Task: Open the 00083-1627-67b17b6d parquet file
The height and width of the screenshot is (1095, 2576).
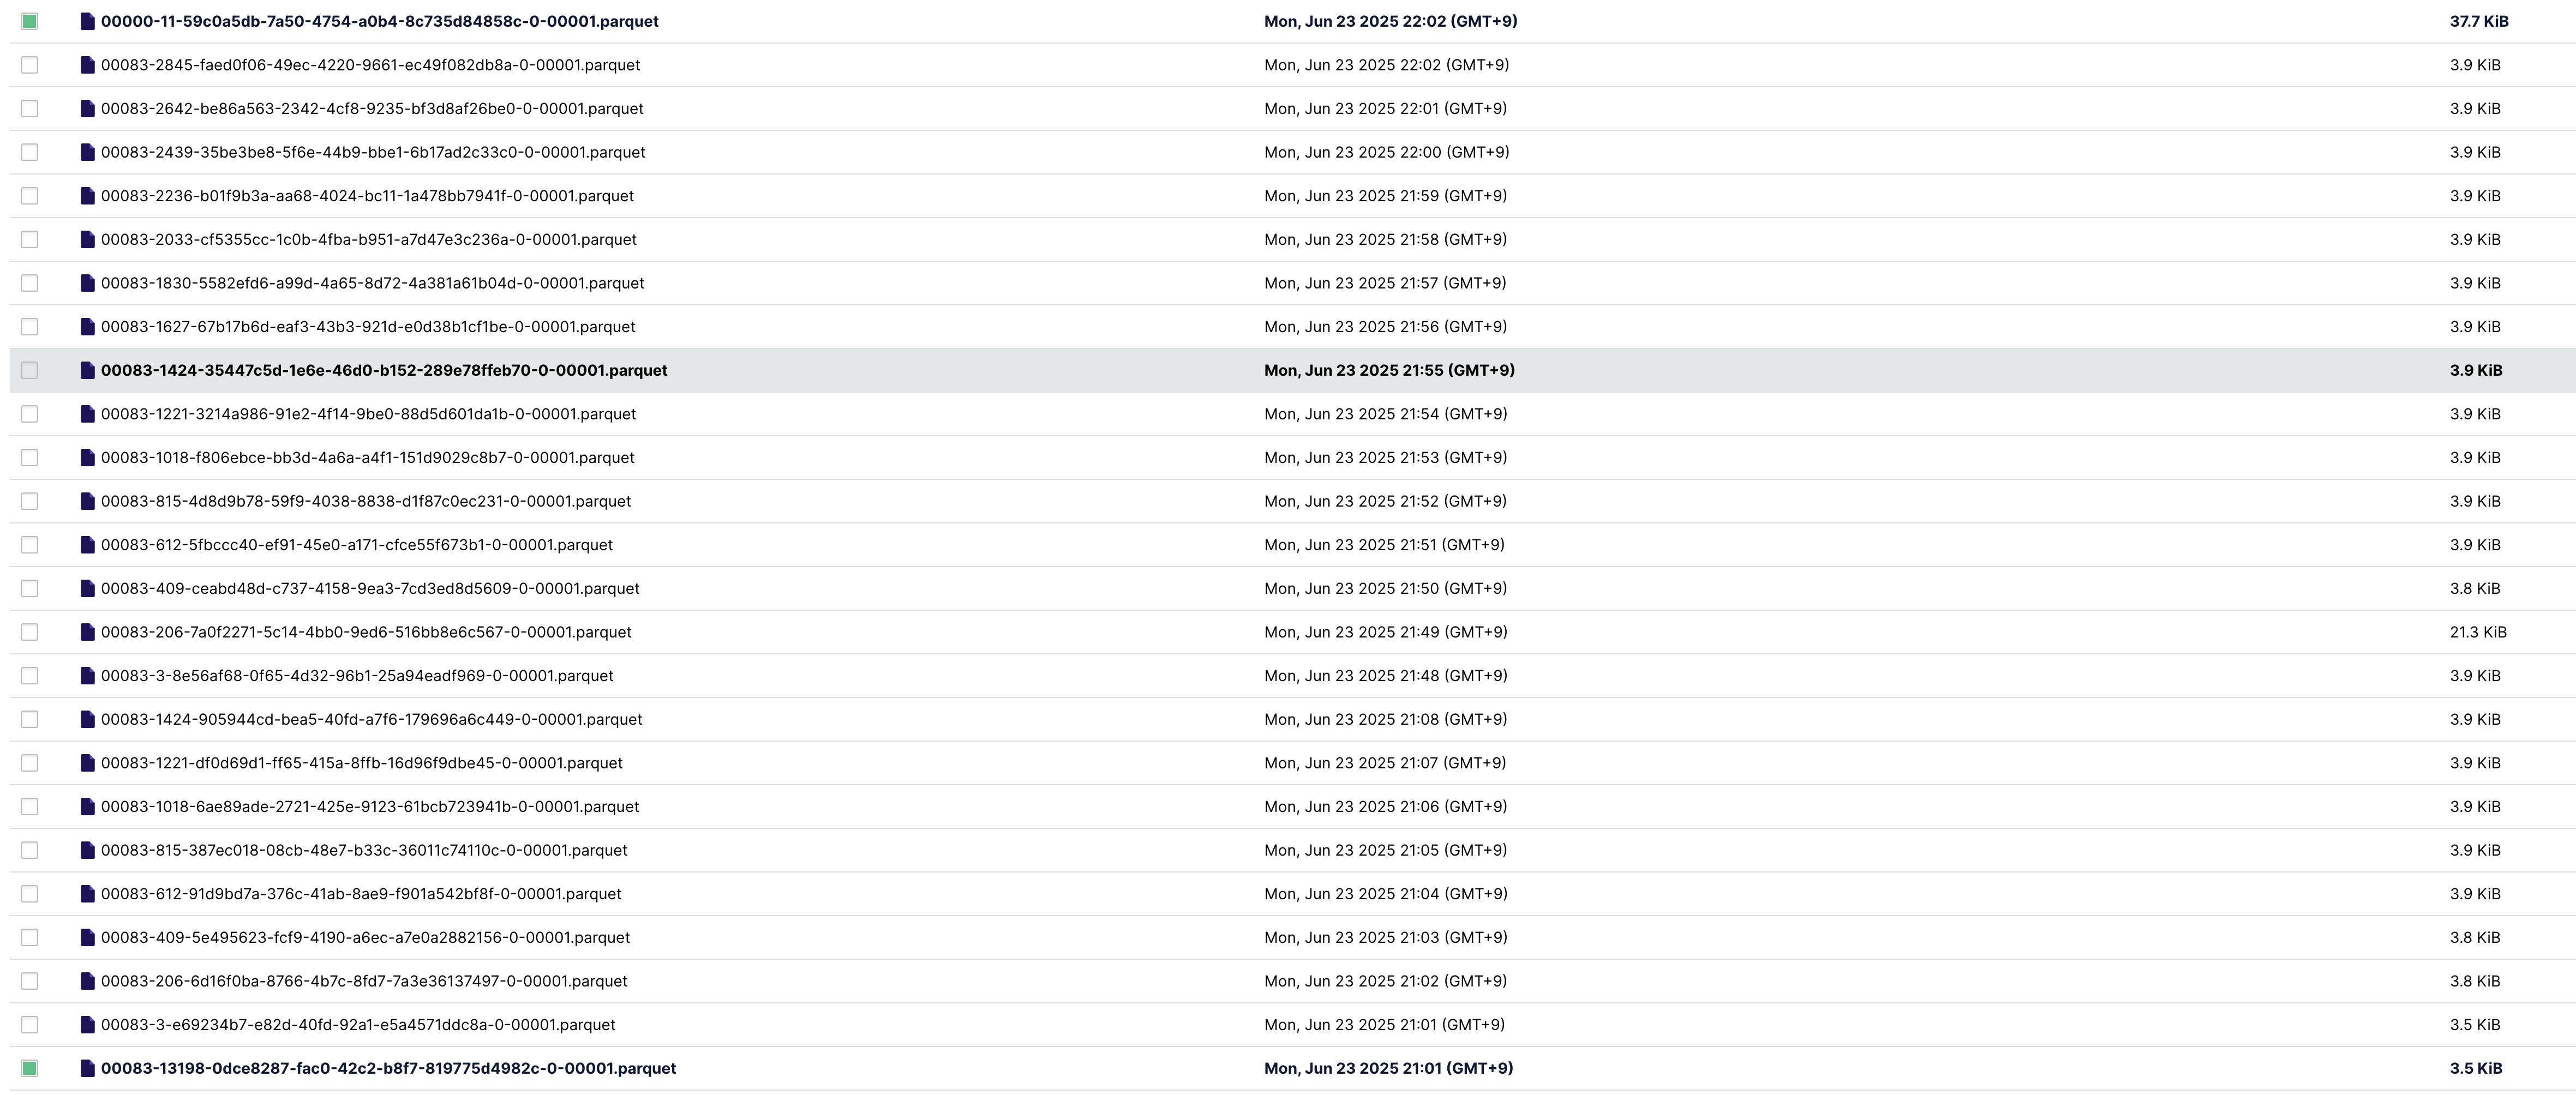Action: click(368, 327)
